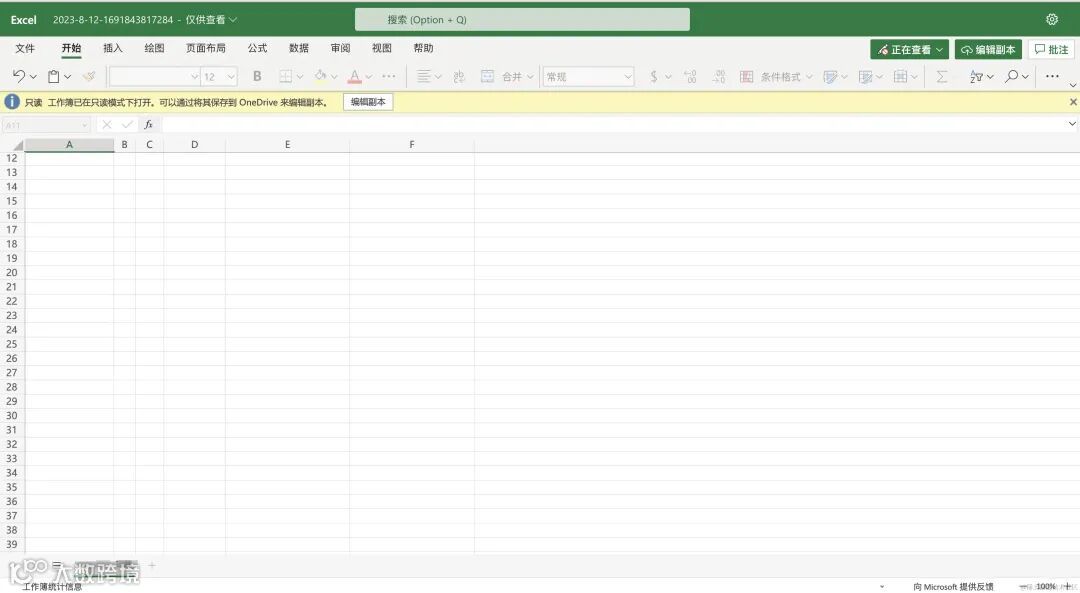This screenshot has height=593, width=1080.
Task: Open the font name combo box
Action: pos(154,76)
